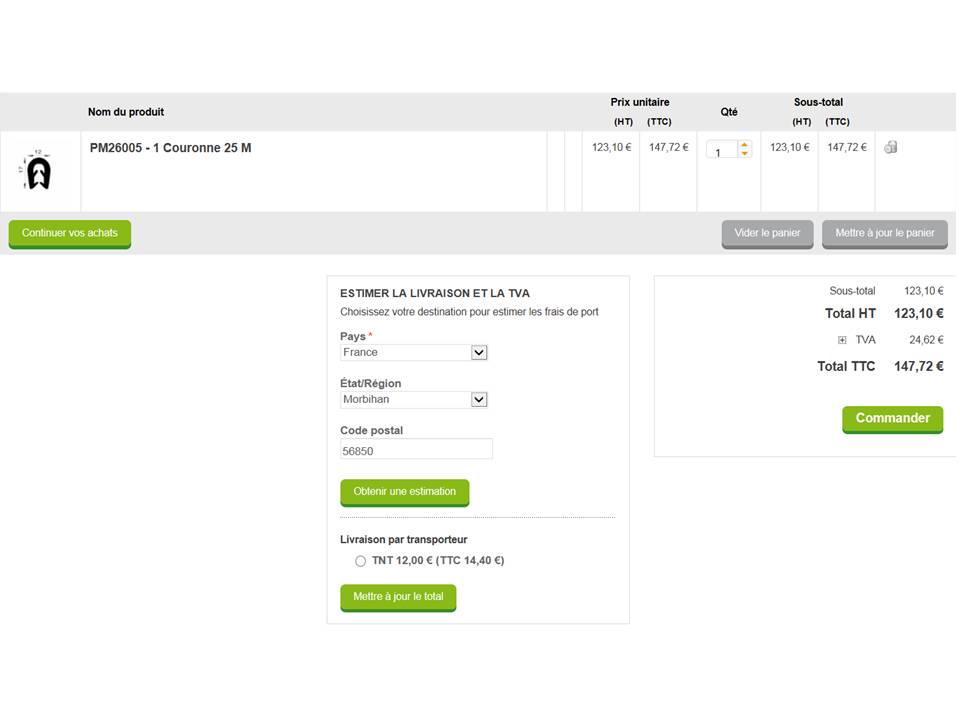Click Continuer vos achats button
The image size is (960, 720).
pos(70,233)
